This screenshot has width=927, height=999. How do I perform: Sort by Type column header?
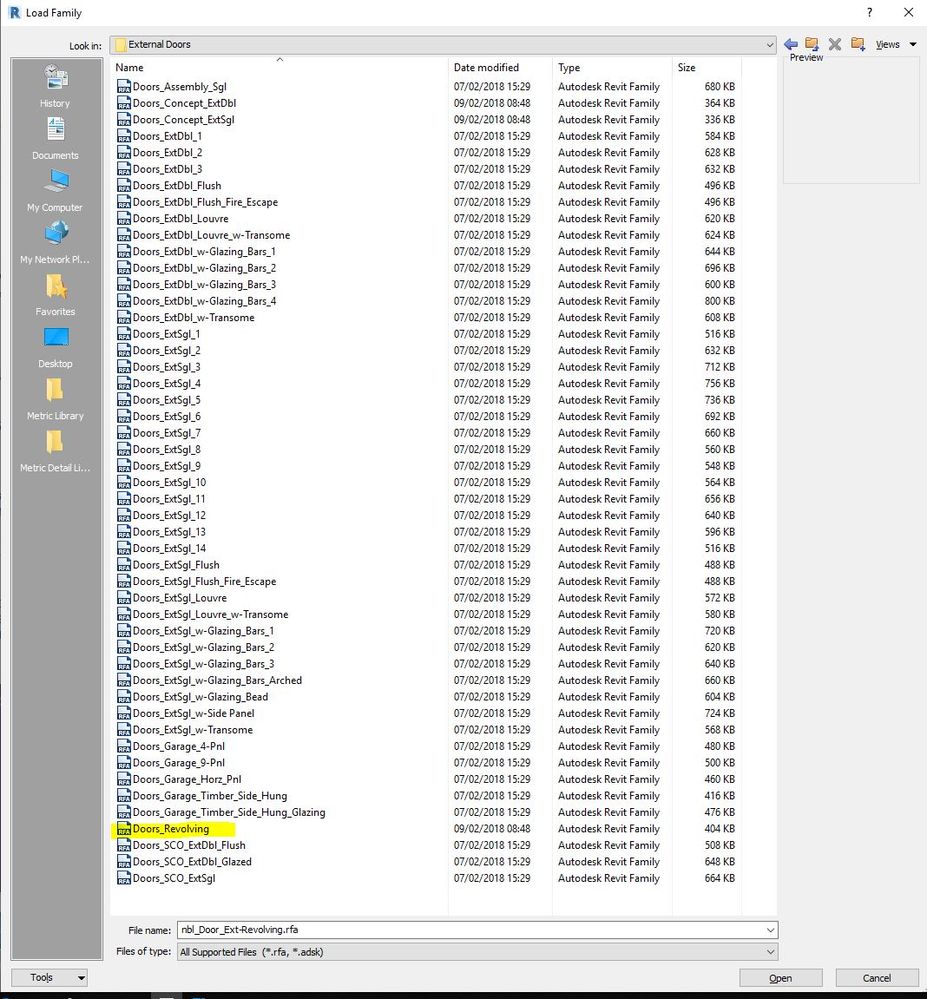(612, 67)
